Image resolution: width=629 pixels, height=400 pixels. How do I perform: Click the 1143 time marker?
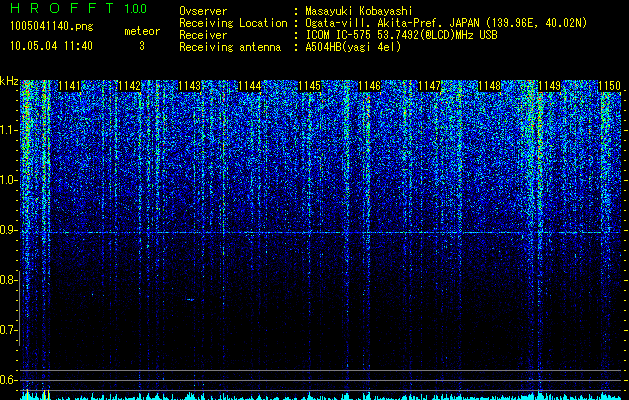[x=189, y=86]
